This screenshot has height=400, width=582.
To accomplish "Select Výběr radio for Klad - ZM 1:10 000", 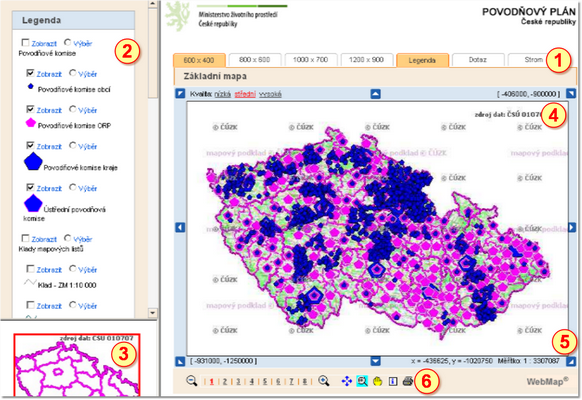I will (73, 268).
